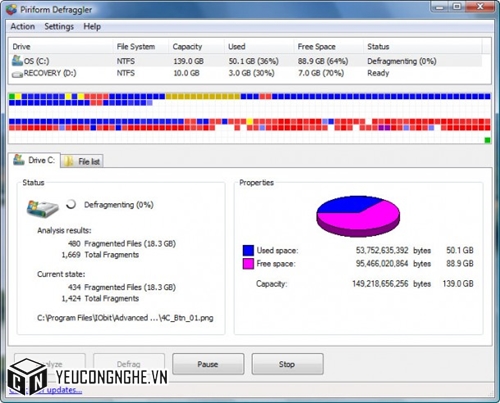The image size is (500, 403).
Task: Click '53,752,635,392' used bytes value
Action: [382, 251]
